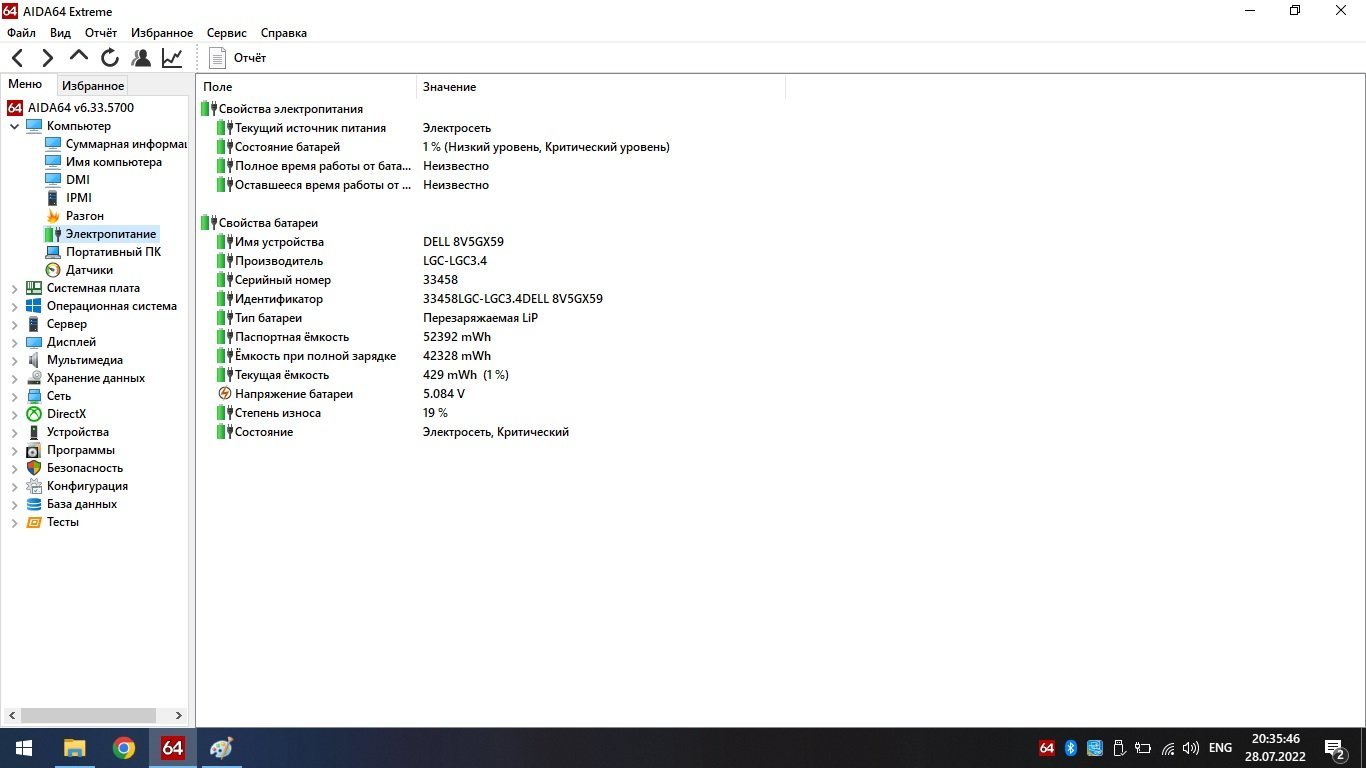Click the battery icon next to Электропитание in the tree

[x=53, y=234]
